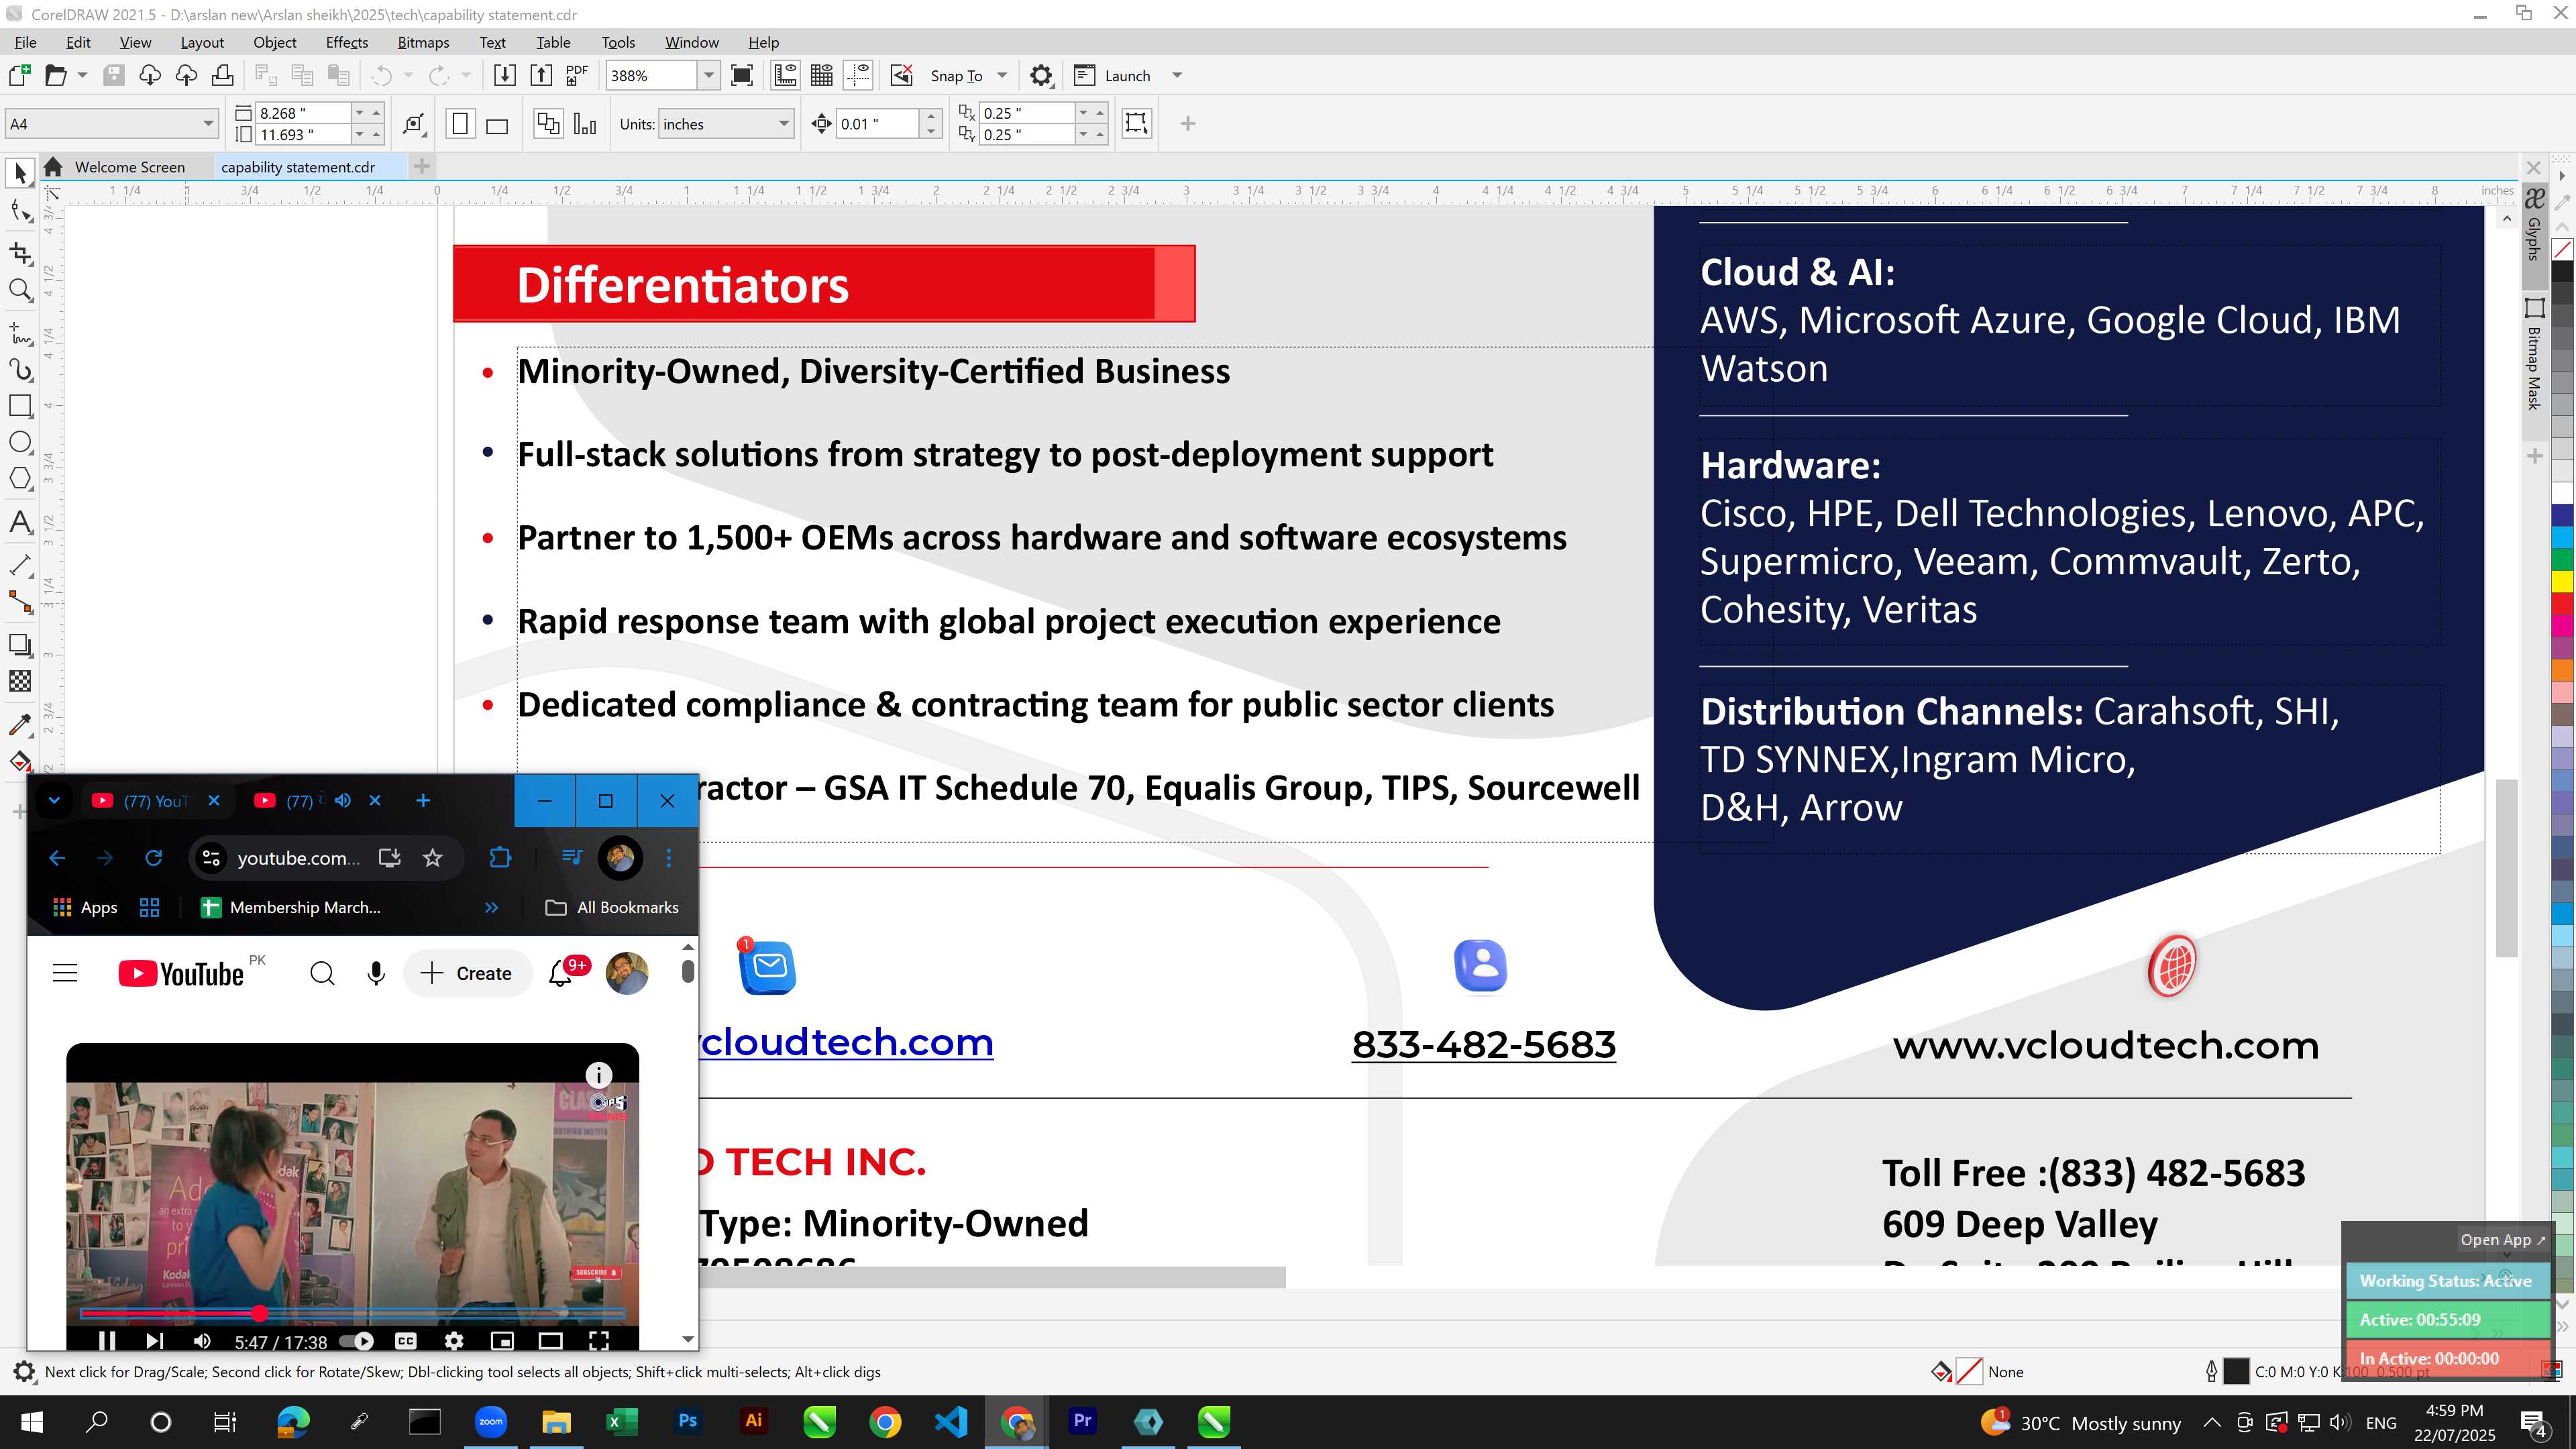Pause the YouTube video
The height and width of the screenshot is (1449, 2576).
[107, 1341]
